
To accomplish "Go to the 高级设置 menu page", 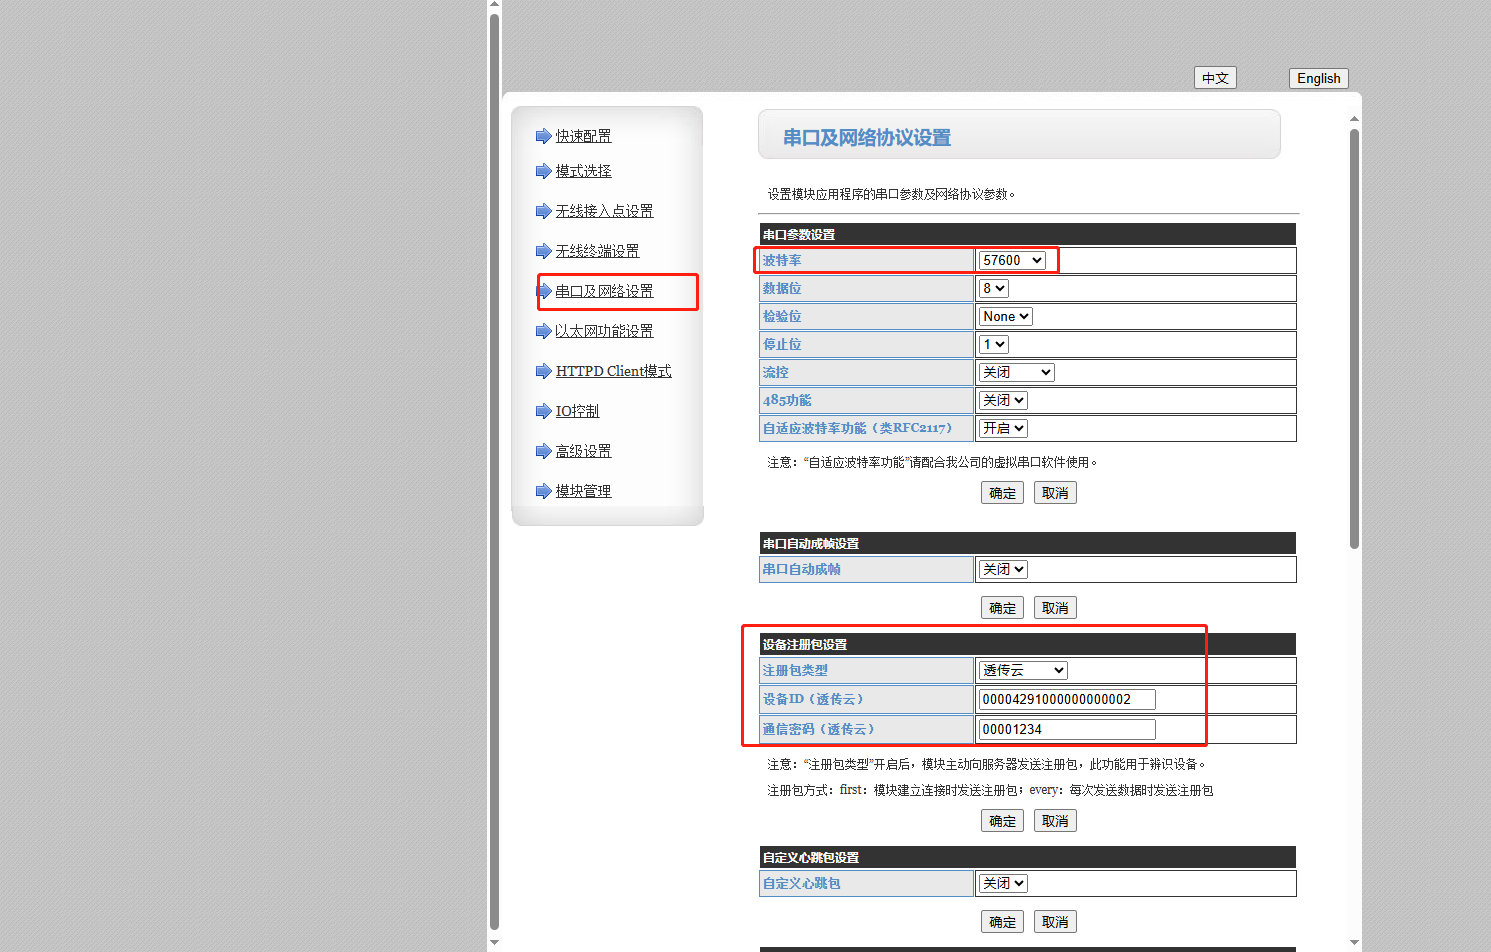I will point(583,451).
